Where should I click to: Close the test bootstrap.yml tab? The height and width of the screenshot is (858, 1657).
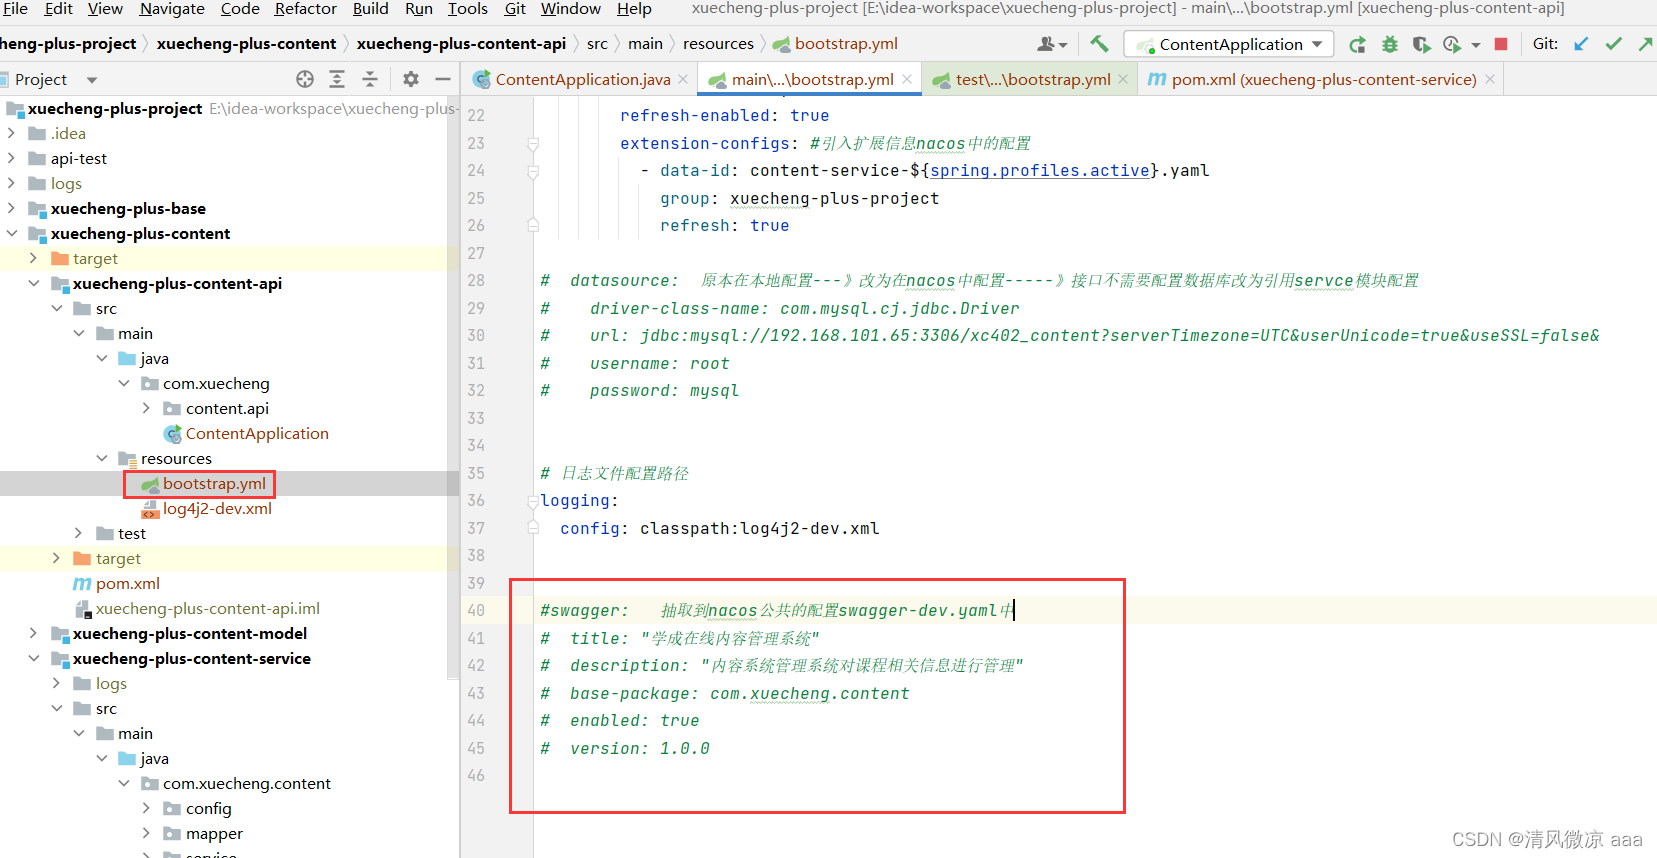pyautogui.click(x=1123, y=79)
